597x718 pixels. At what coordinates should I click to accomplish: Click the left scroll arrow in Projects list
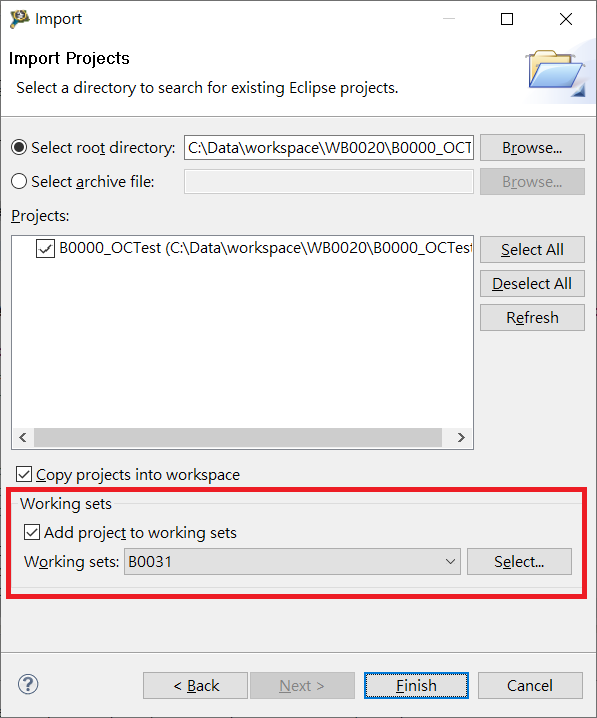(23, 437)
